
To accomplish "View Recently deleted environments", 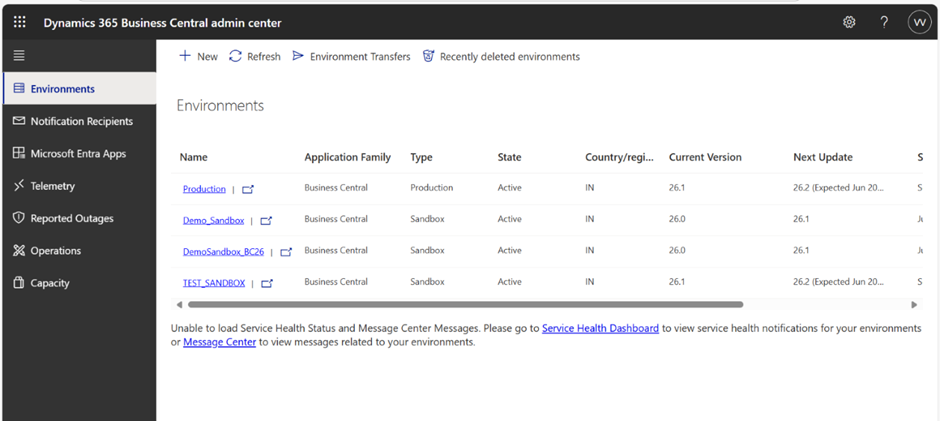I will [x=501, y=57].
